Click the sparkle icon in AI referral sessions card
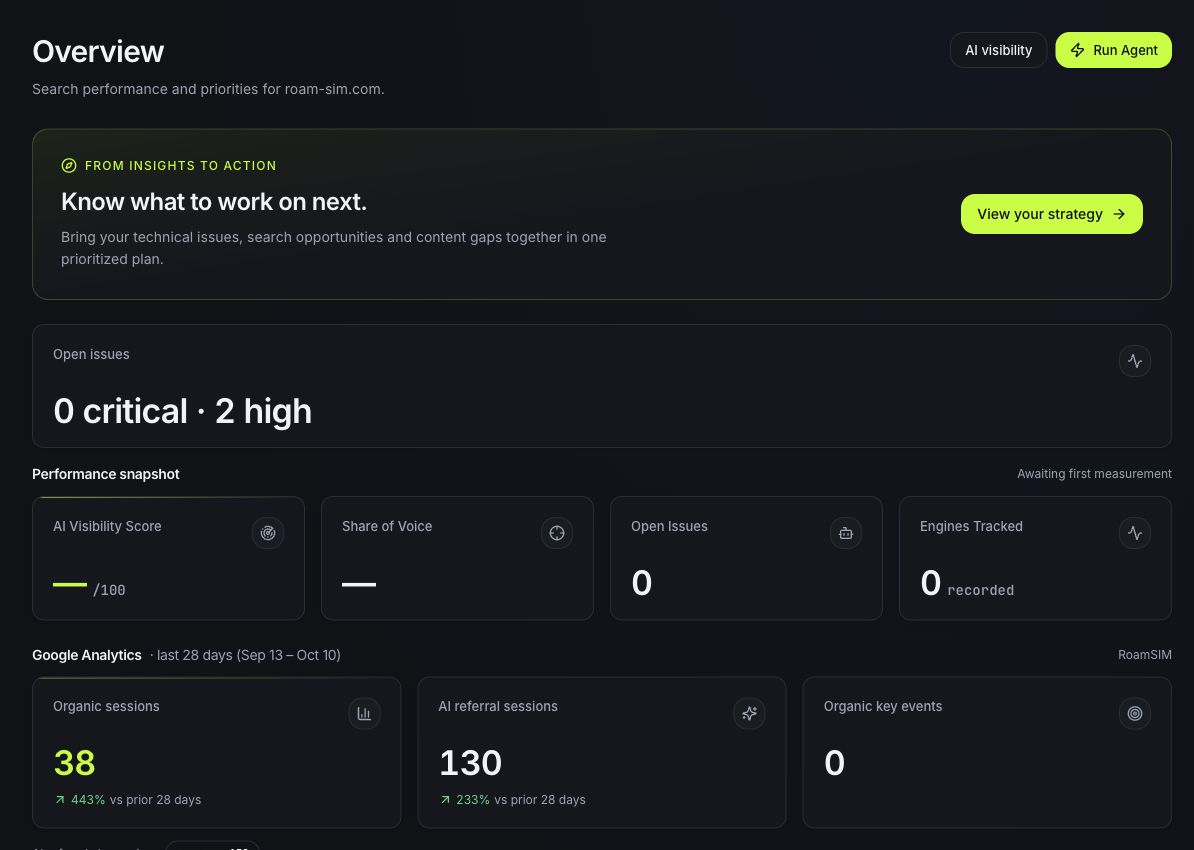The image size is (1194, 850). coord(749,714)
